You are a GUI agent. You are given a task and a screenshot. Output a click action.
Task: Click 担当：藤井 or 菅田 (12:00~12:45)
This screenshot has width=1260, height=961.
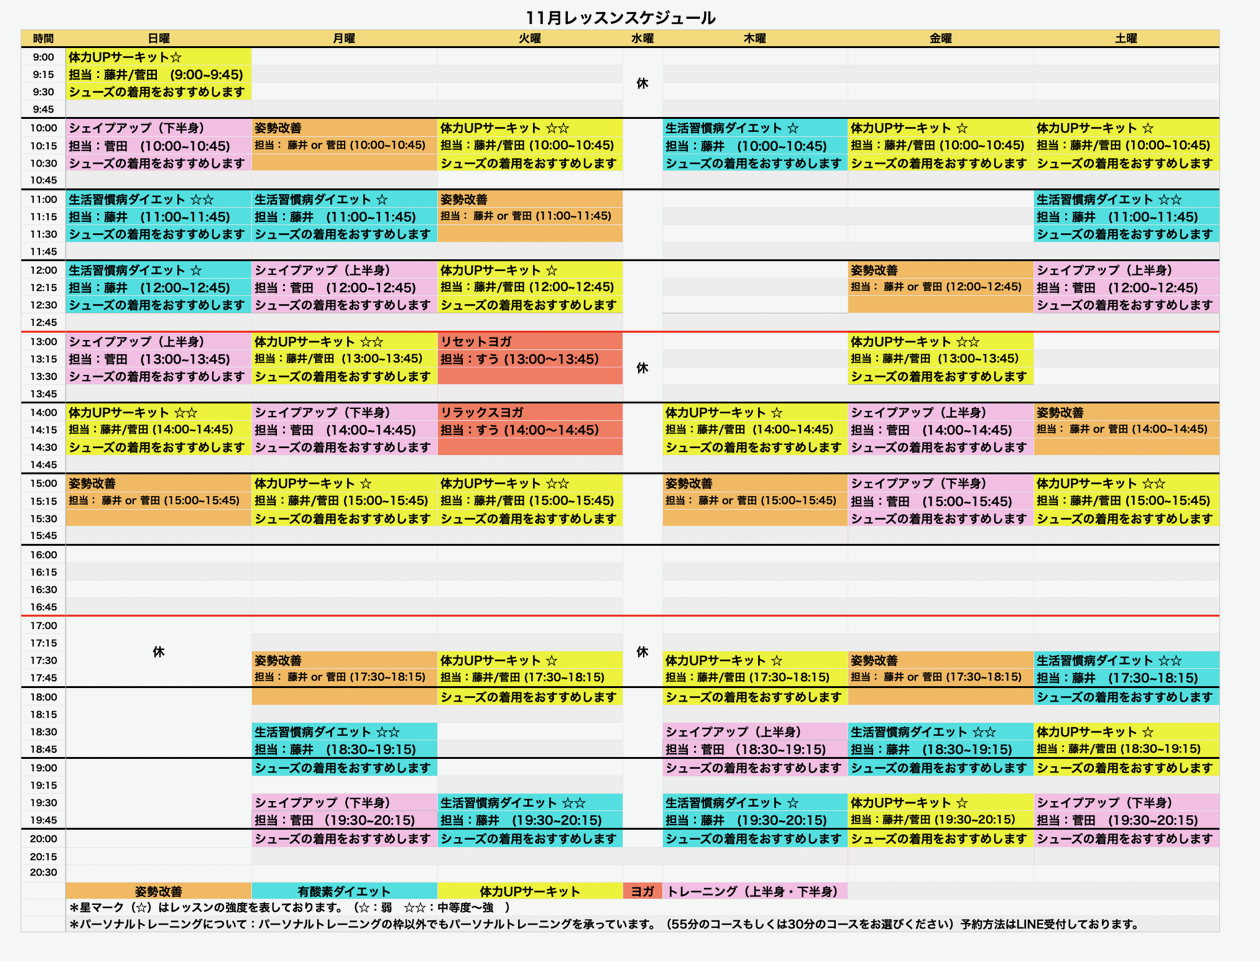tap(940, 287)
